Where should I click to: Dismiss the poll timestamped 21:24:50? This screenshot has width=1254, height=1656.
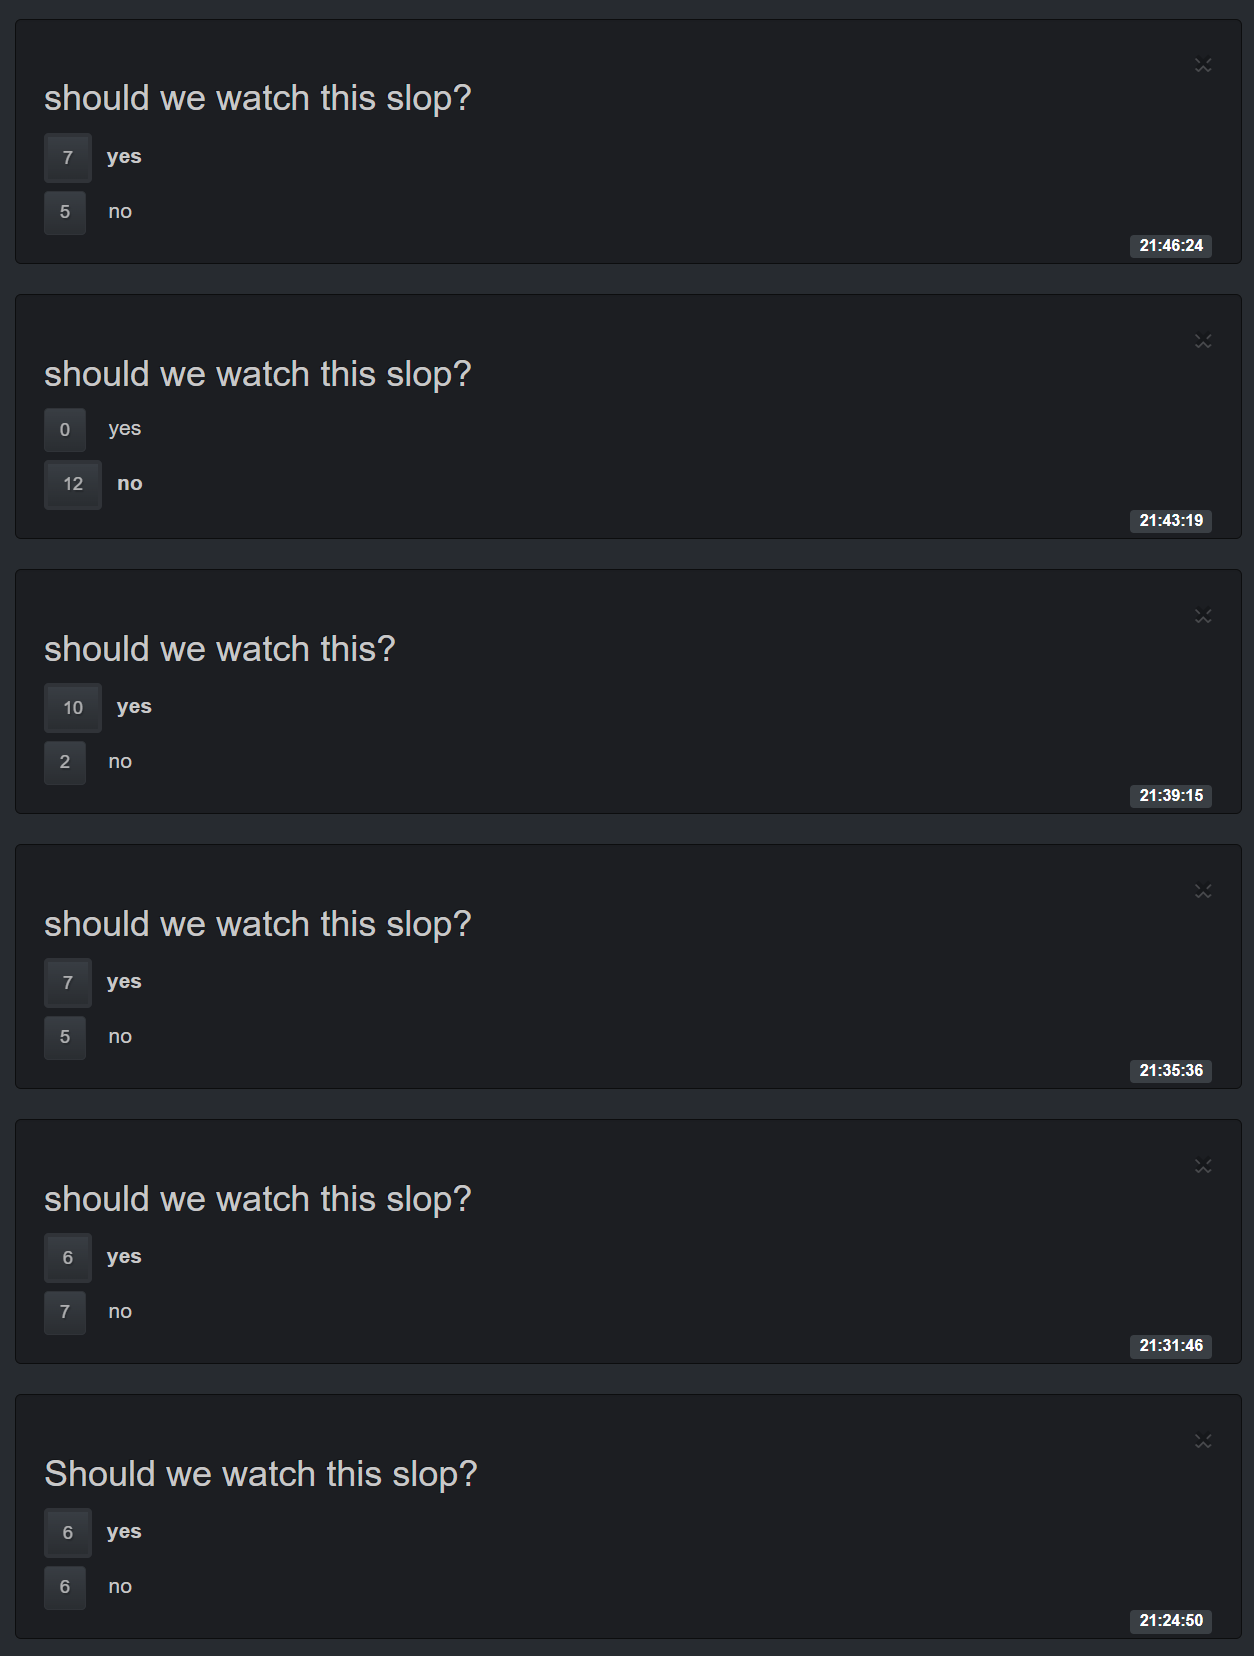tap(1203, 1441)
